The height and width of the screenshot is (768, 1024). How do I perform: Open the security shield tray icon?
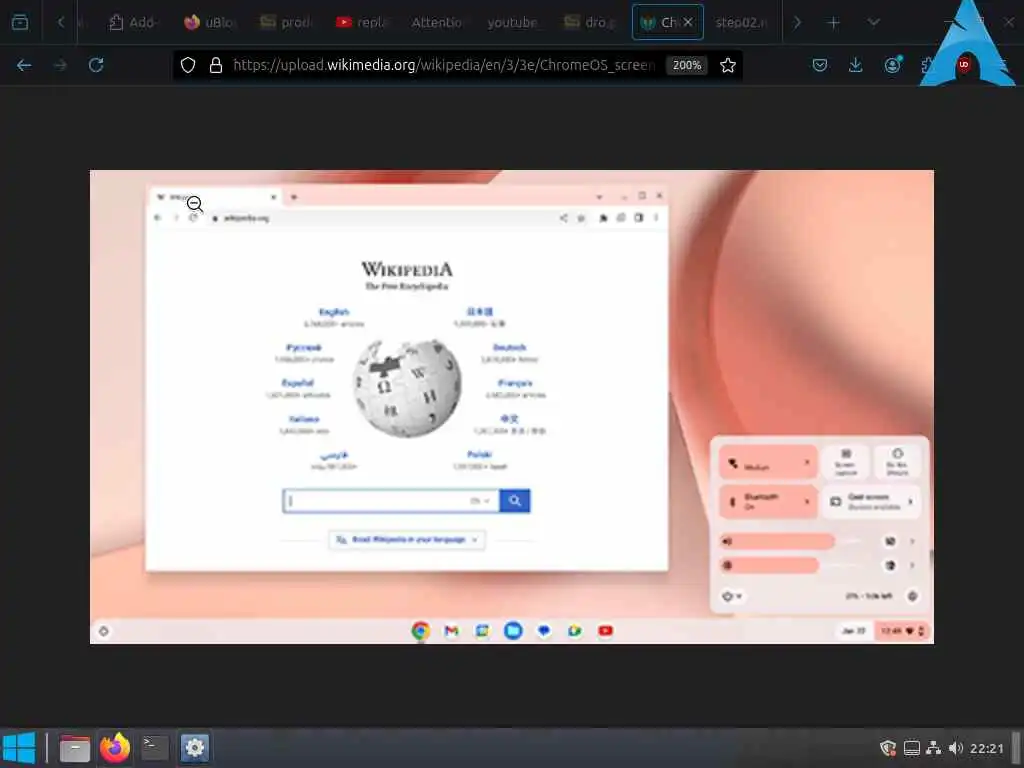pyautogui.click(x=888, y=748)
